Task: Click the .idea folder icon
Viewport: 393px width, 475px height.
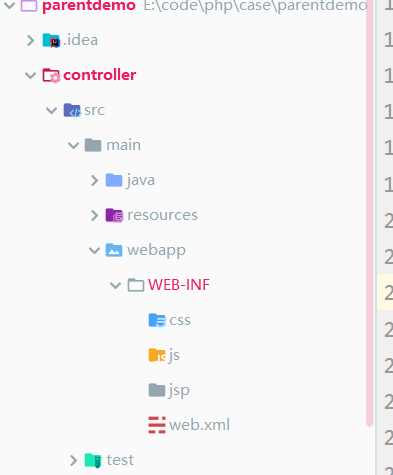Action: 51,40
